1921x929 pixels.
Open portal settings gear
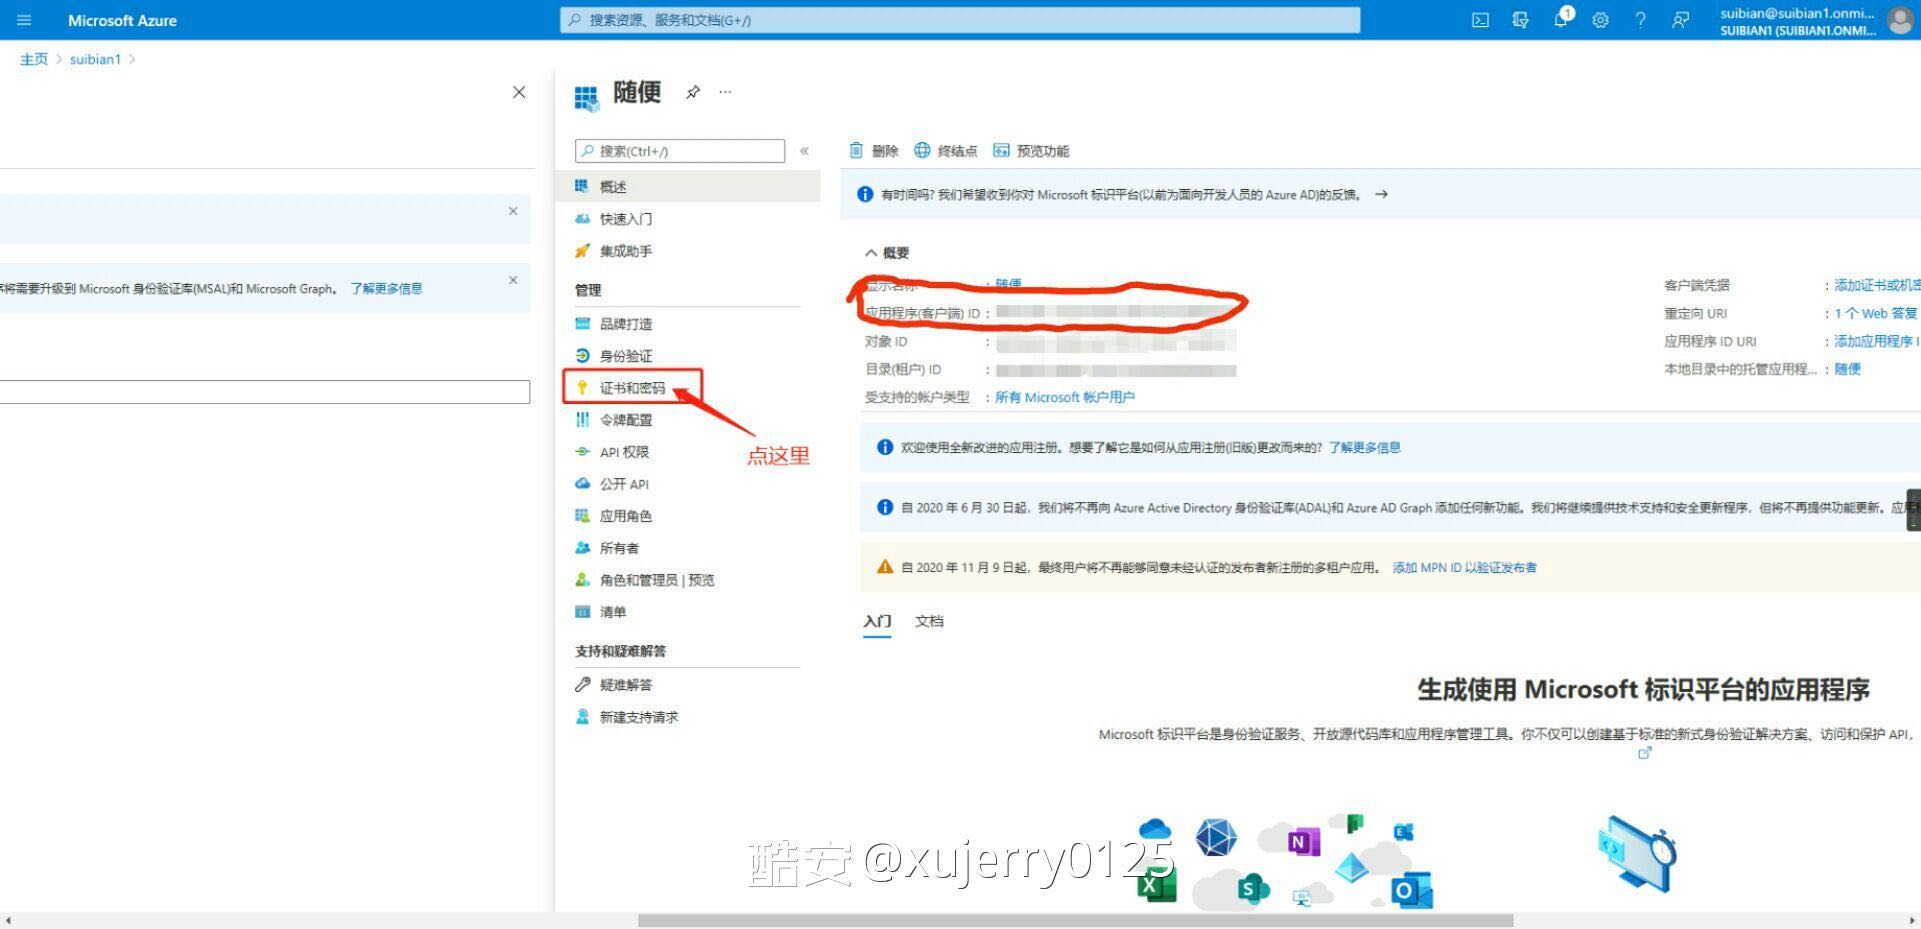[x=1600, y=20]
